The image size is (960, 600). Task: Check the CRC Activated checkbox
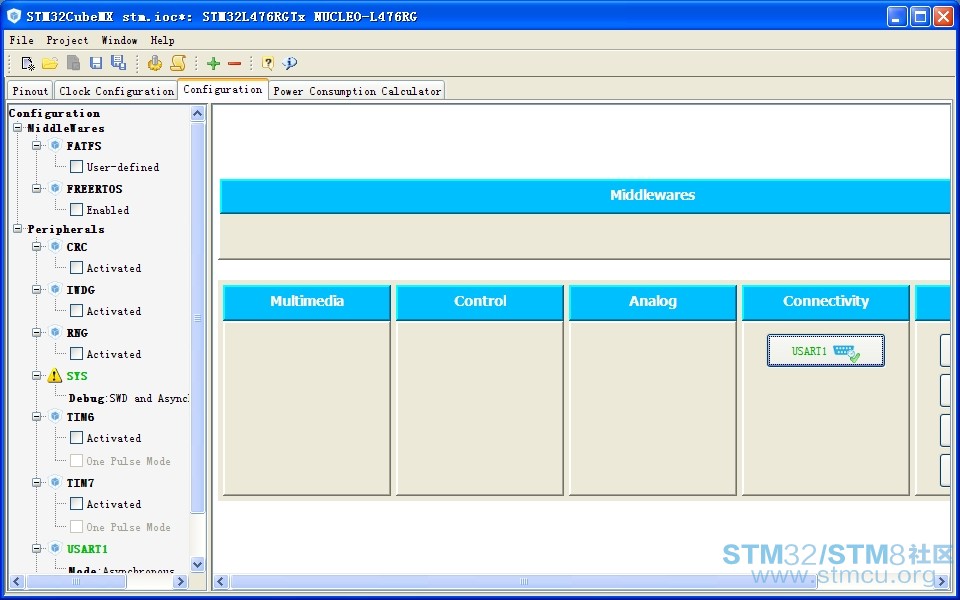tap(77, 268)
